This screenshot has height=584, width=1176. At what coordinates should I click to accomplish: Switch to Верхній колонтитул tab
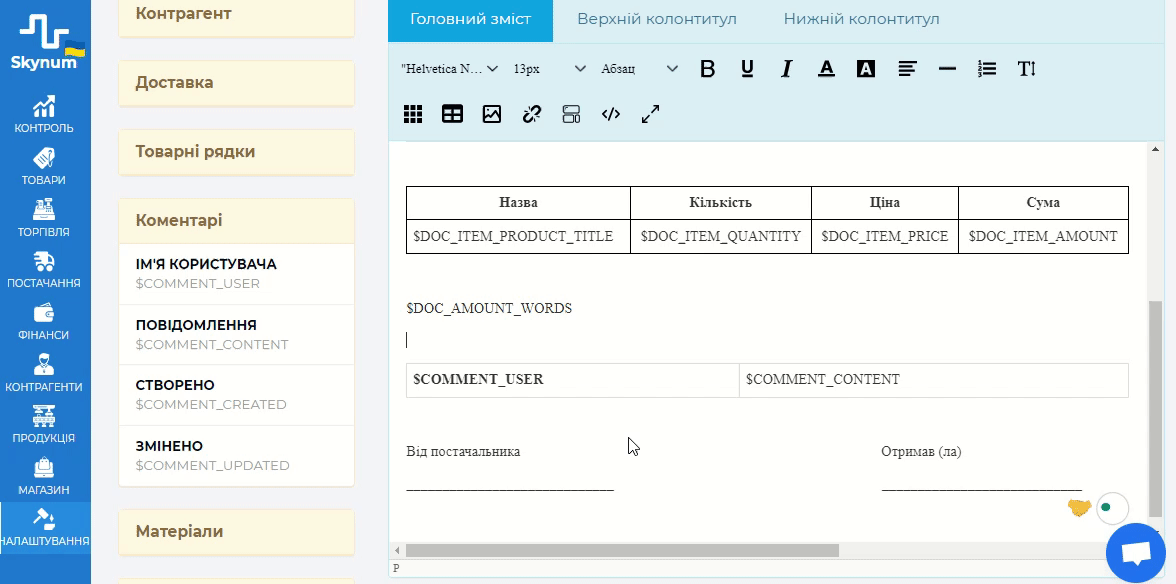[x=657, y=19]
